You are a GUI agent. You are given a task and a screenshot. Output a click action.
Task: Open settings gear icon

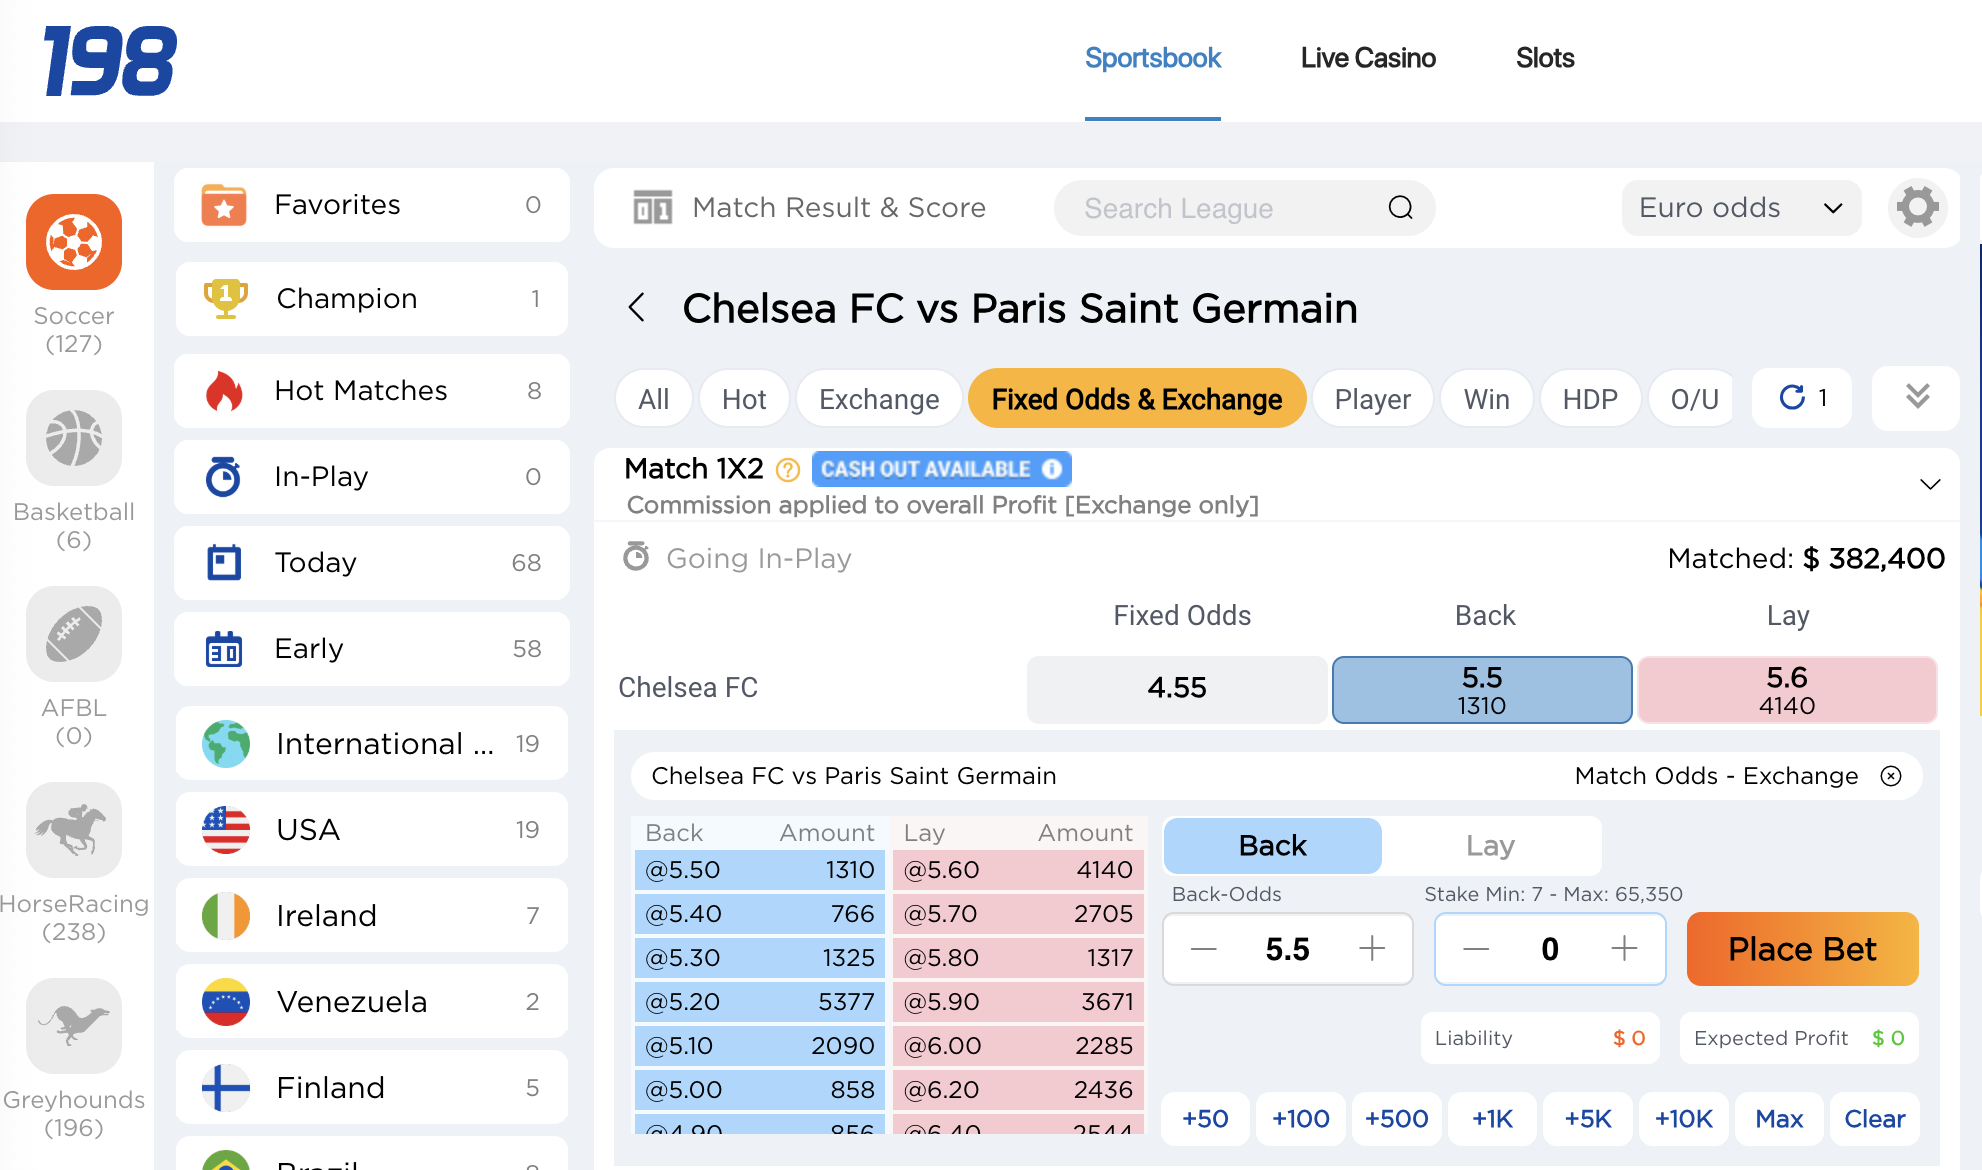[1917, 208]
